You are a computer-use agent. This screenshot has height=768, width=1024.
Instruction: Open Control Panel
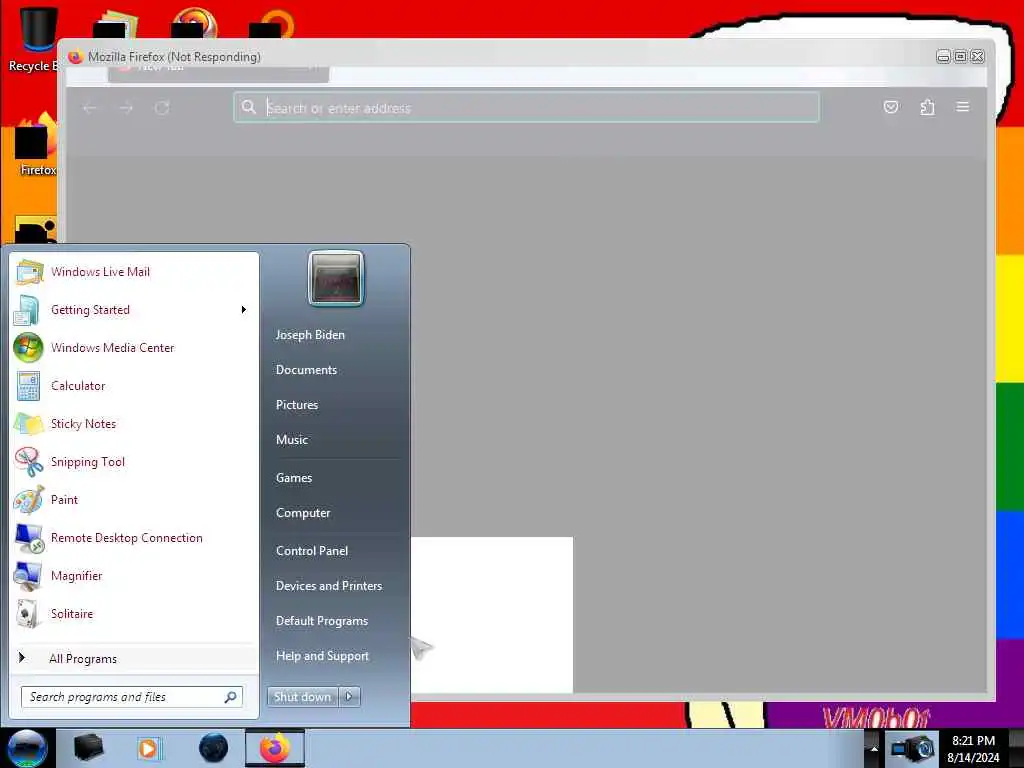point(312,551)
